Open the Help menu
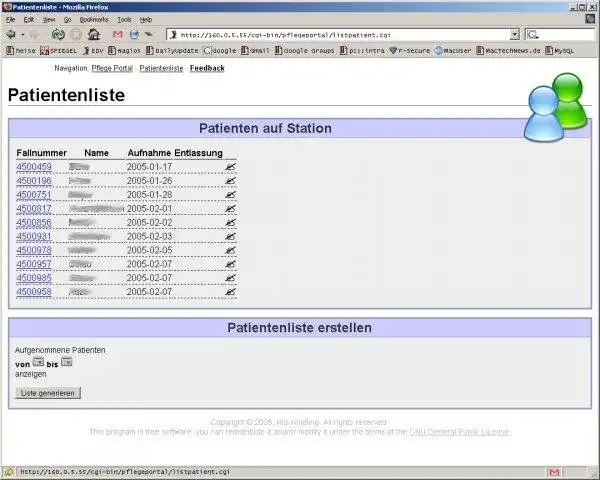Screen dimensions: 600x480 146,20
